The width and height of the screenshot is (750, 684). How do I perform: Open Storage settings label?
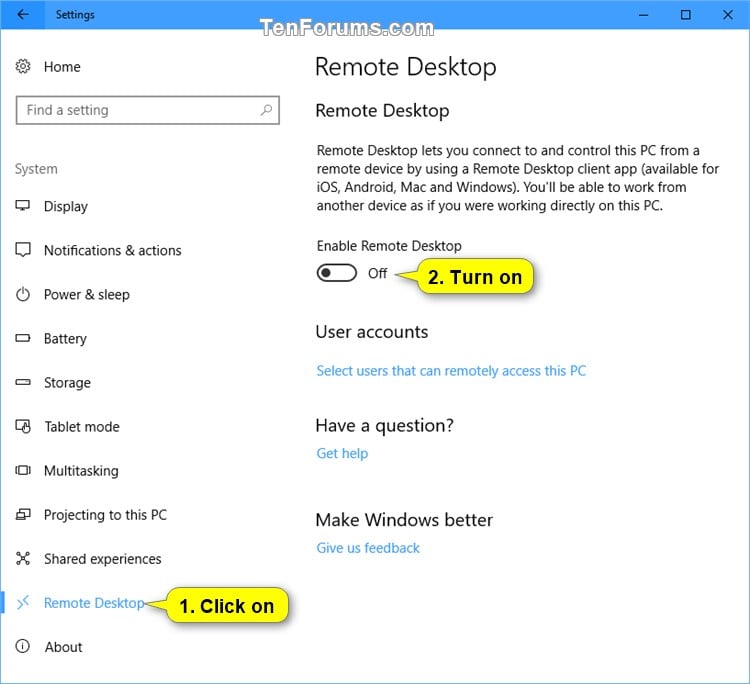click(67, 383)
